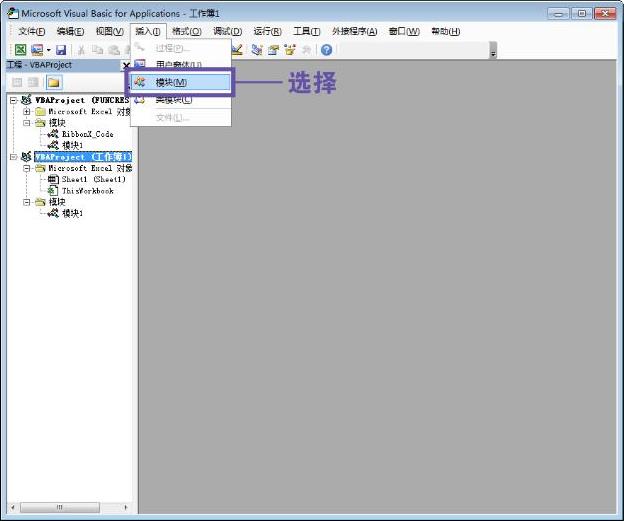Choose 过程(P)... in the Insert menu

click(181, 48)
